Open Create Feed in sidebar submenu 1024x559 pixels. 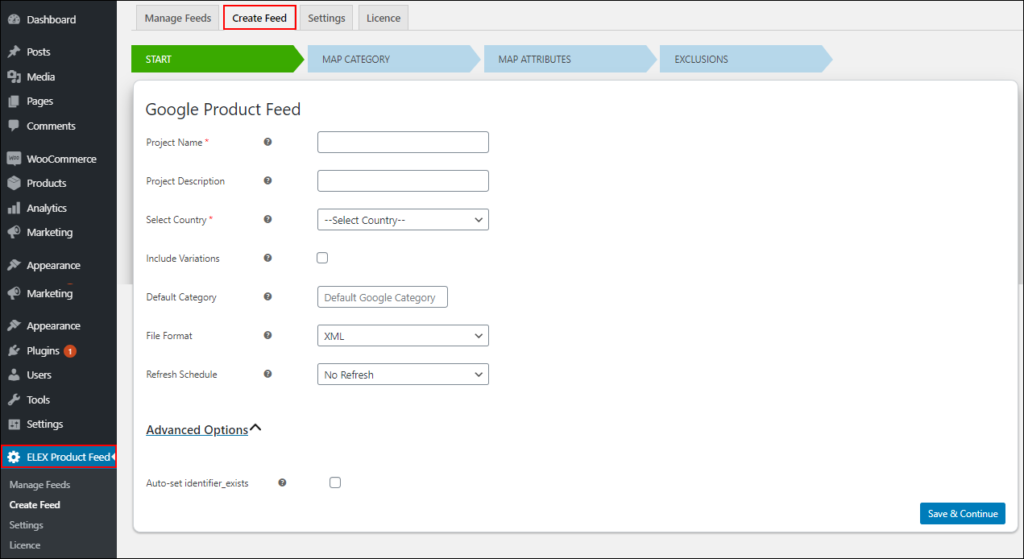coord(35,505)
